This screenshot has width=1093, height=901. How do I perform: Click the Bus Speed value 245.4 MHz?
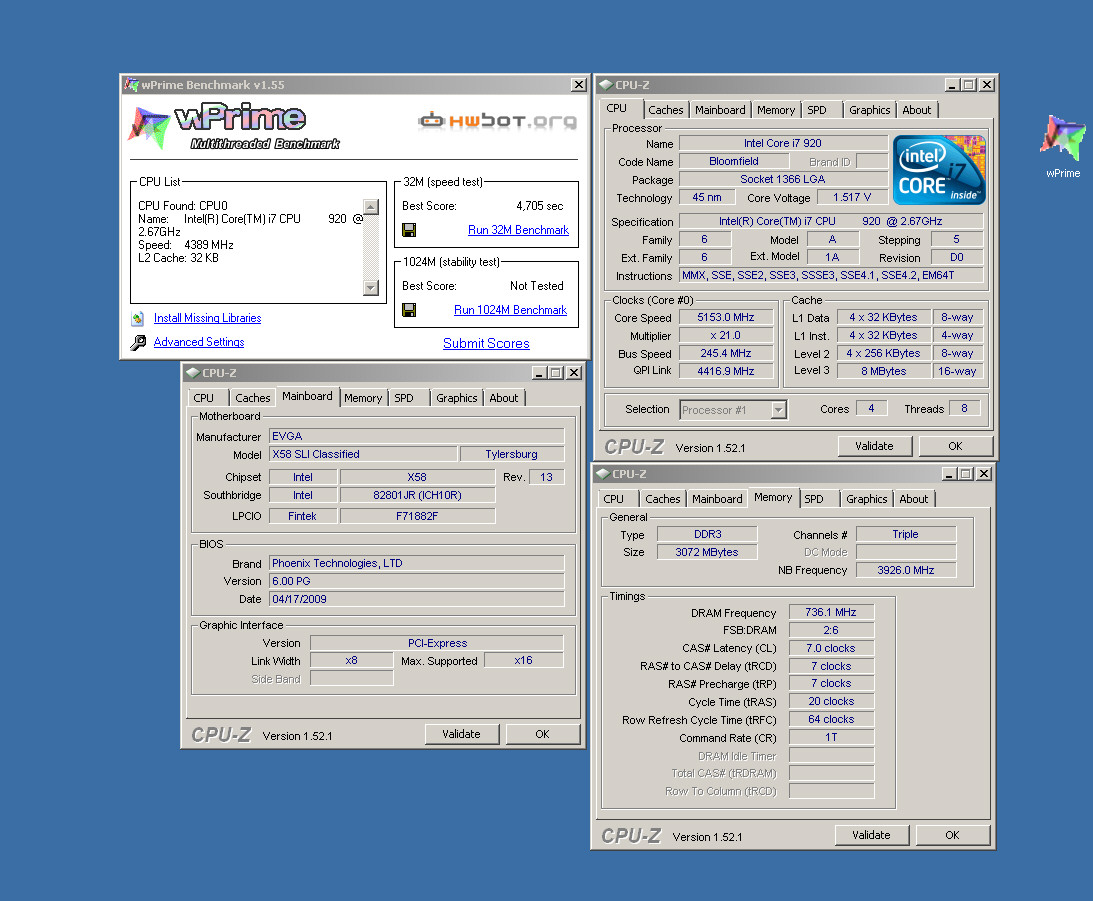pos(726,353)
